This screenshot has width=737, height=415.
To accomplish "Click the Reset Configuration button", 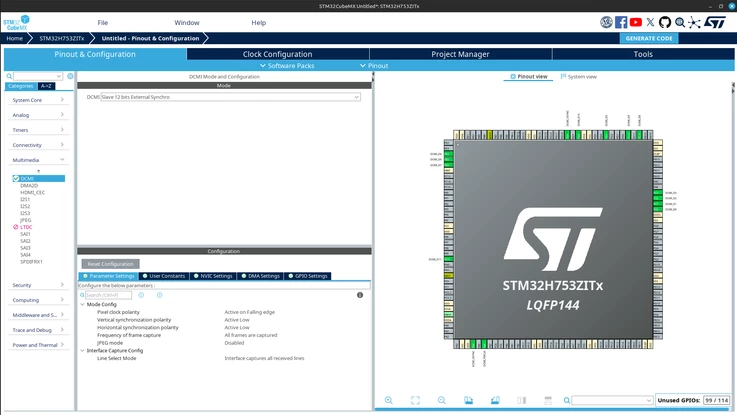I will pyautogui.click(x=110, y=264).
